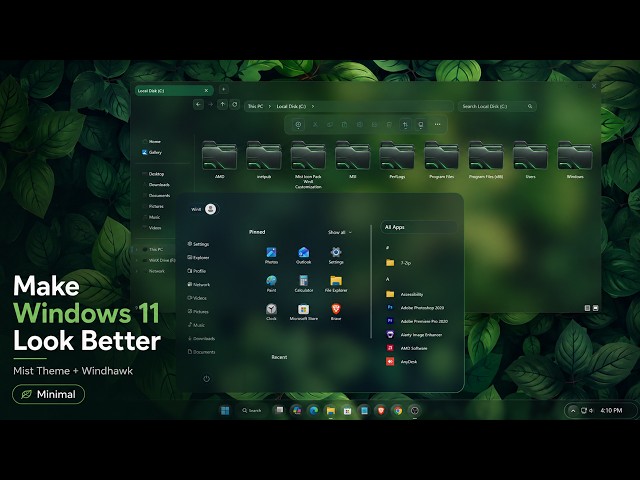Open Photos from pinned apps

coord(271,256)
